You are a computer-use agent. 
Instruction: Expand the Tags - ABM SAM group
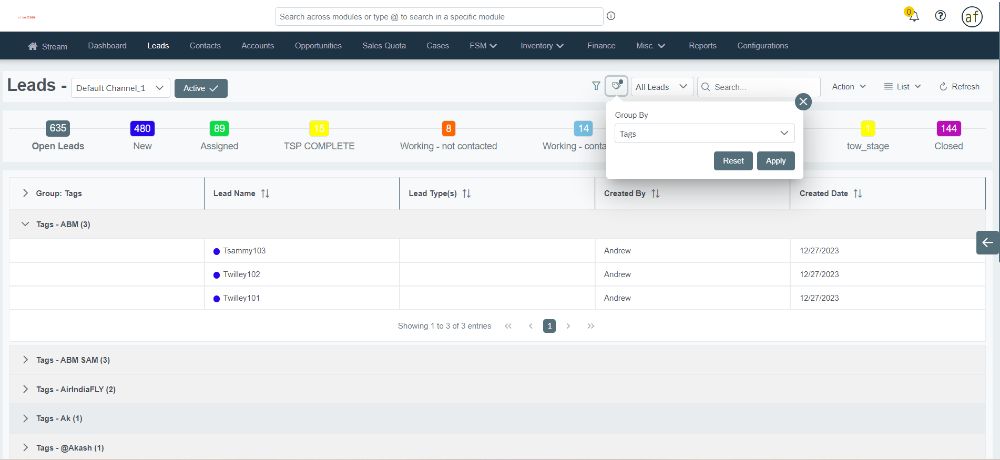point(25,360)
